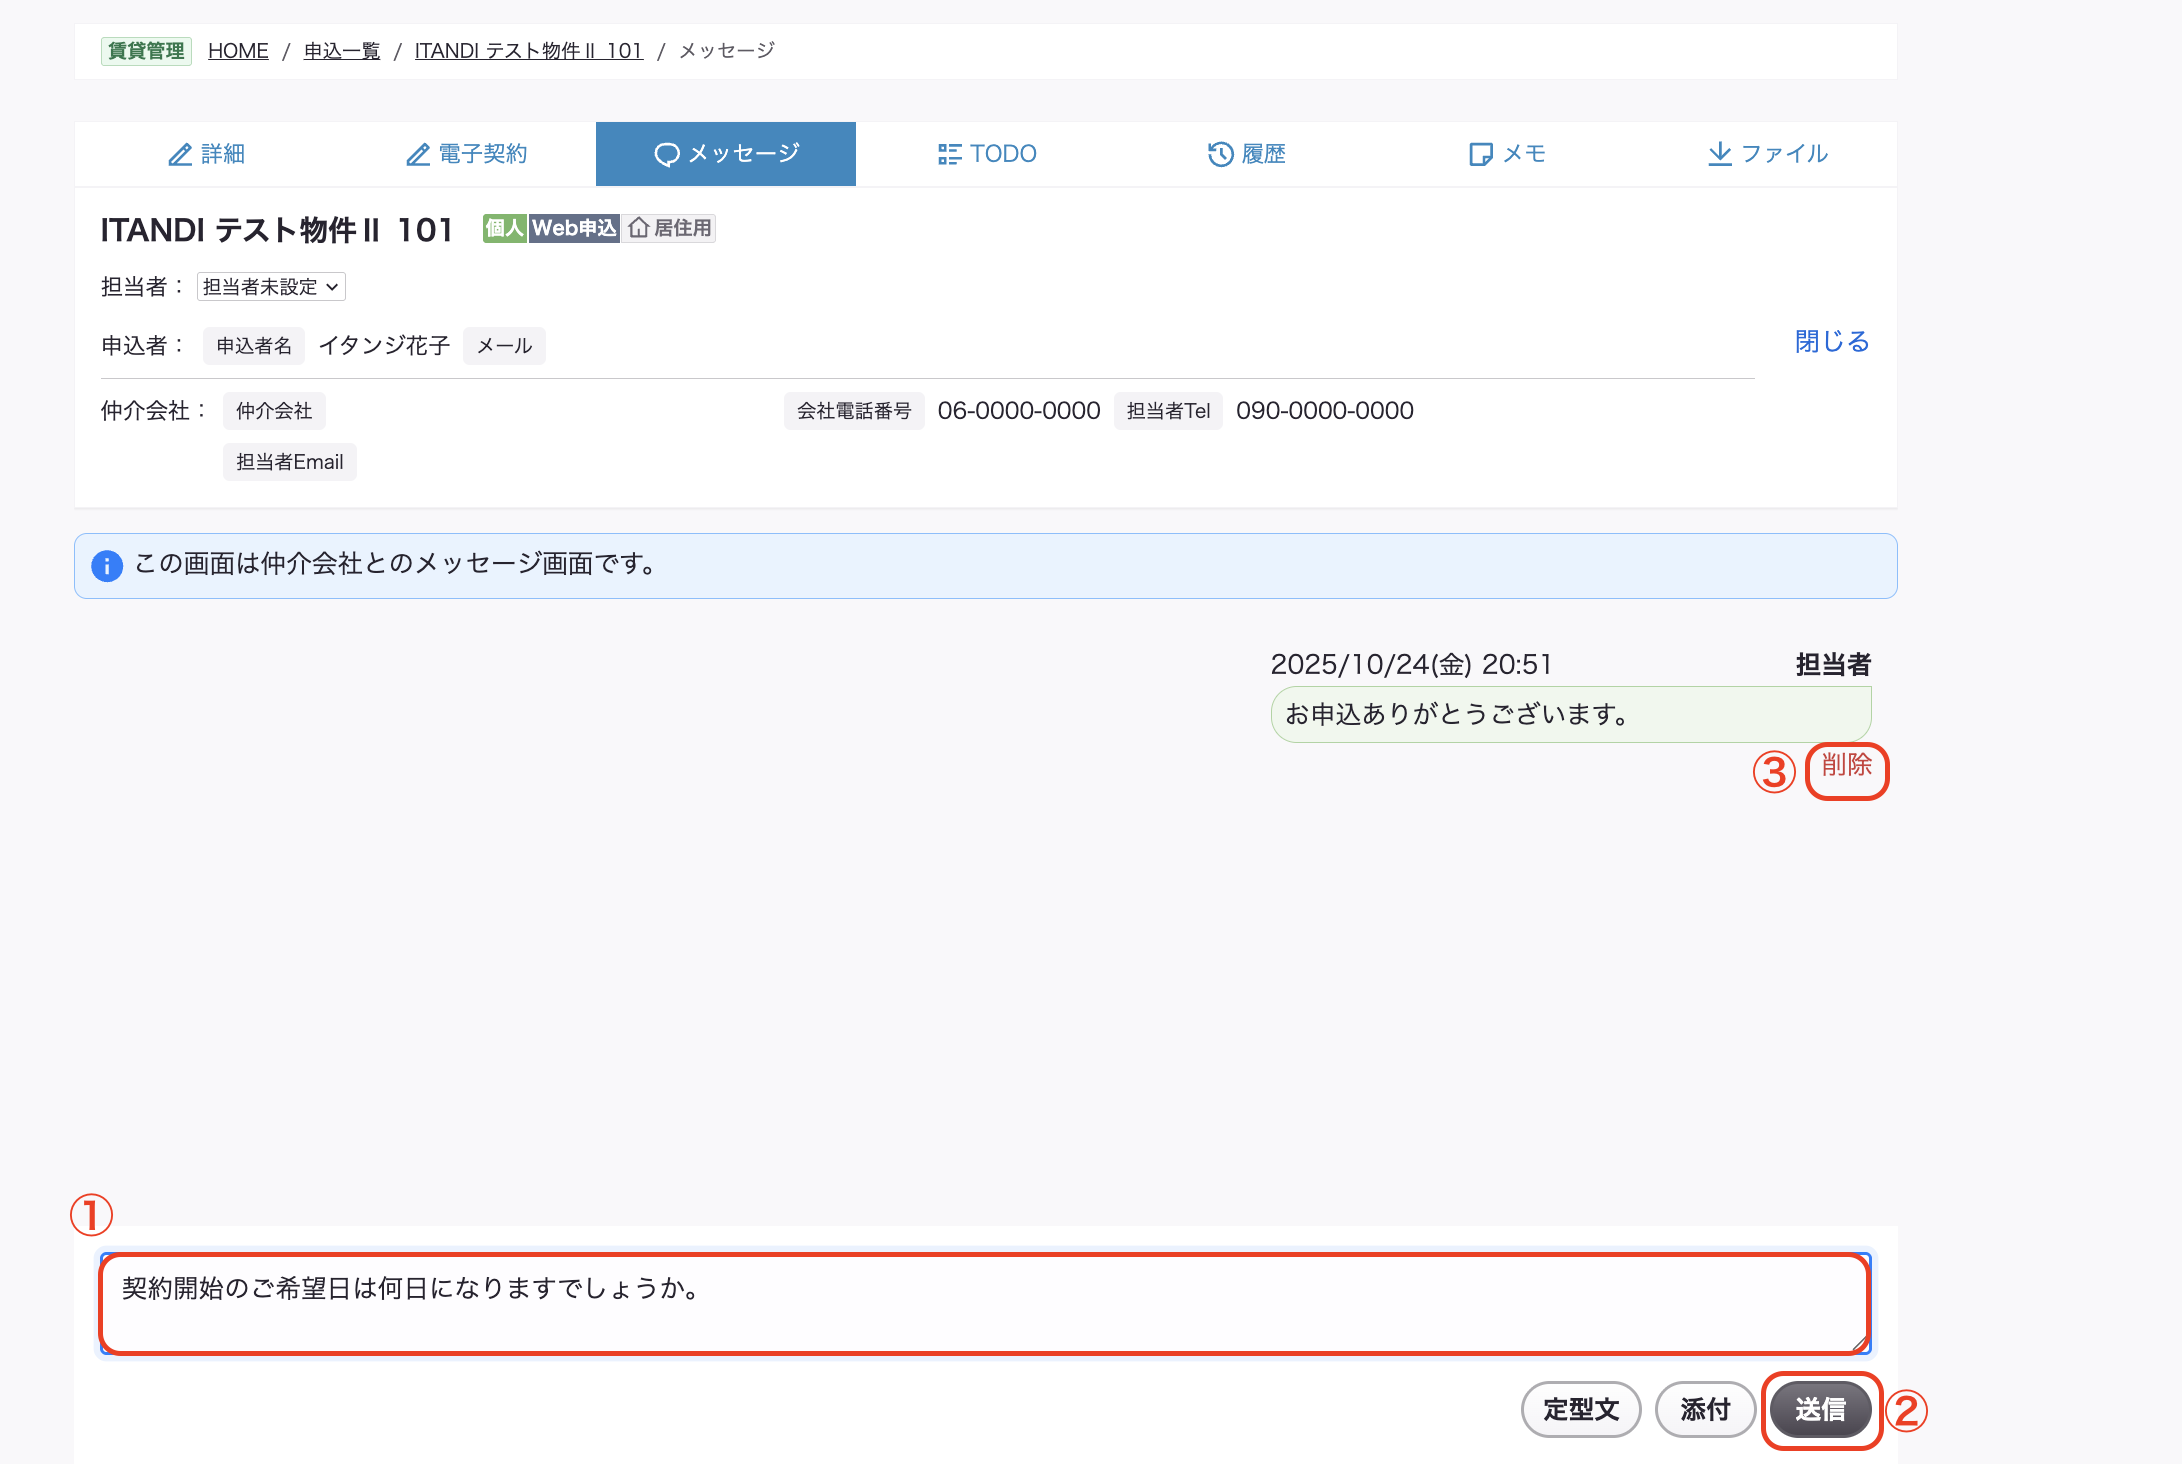Screen dimensions: 2182x1464
Task: Open ITANDI テスト物件 II 101 breadcrumb
Action: (x=529, y=51)
